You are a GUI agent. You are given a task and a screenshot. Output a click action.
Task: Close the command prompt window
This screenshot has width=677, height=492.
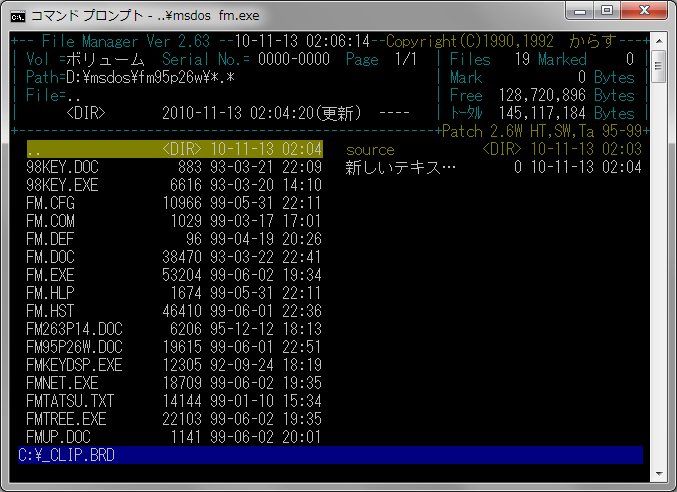(x=644, y=11)
